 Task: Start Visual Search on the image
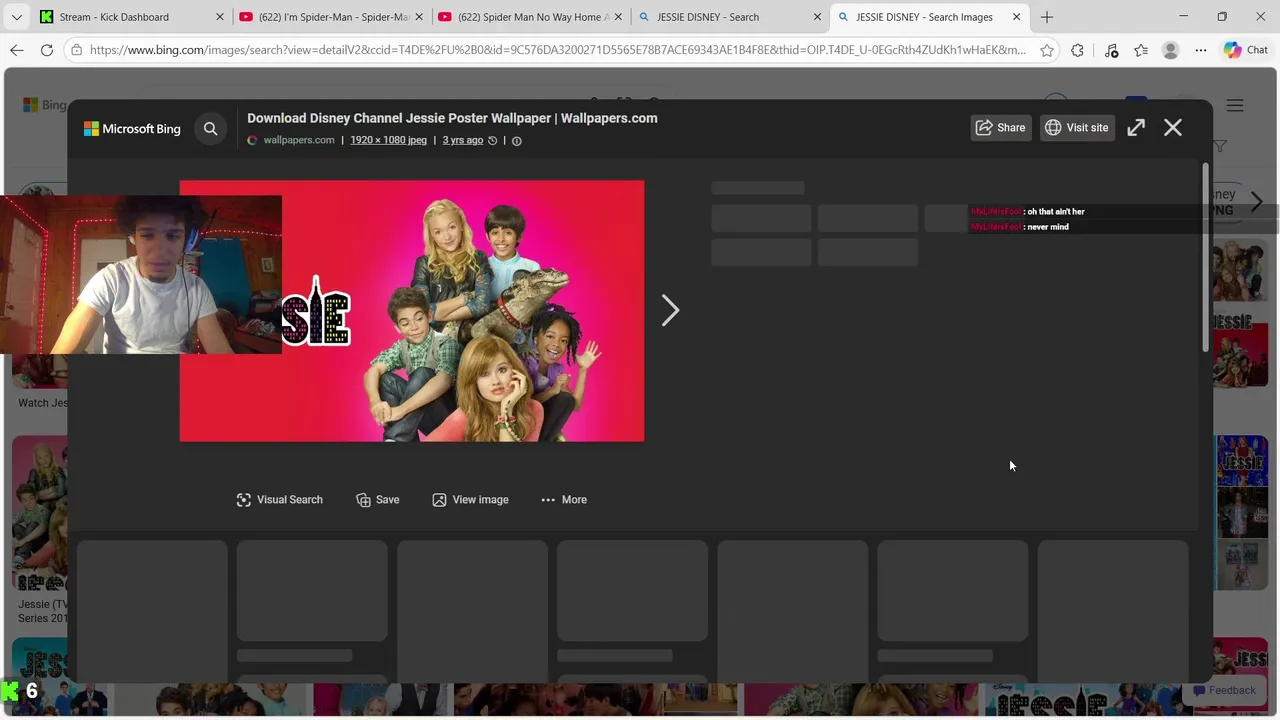click(x=279, y=500)
